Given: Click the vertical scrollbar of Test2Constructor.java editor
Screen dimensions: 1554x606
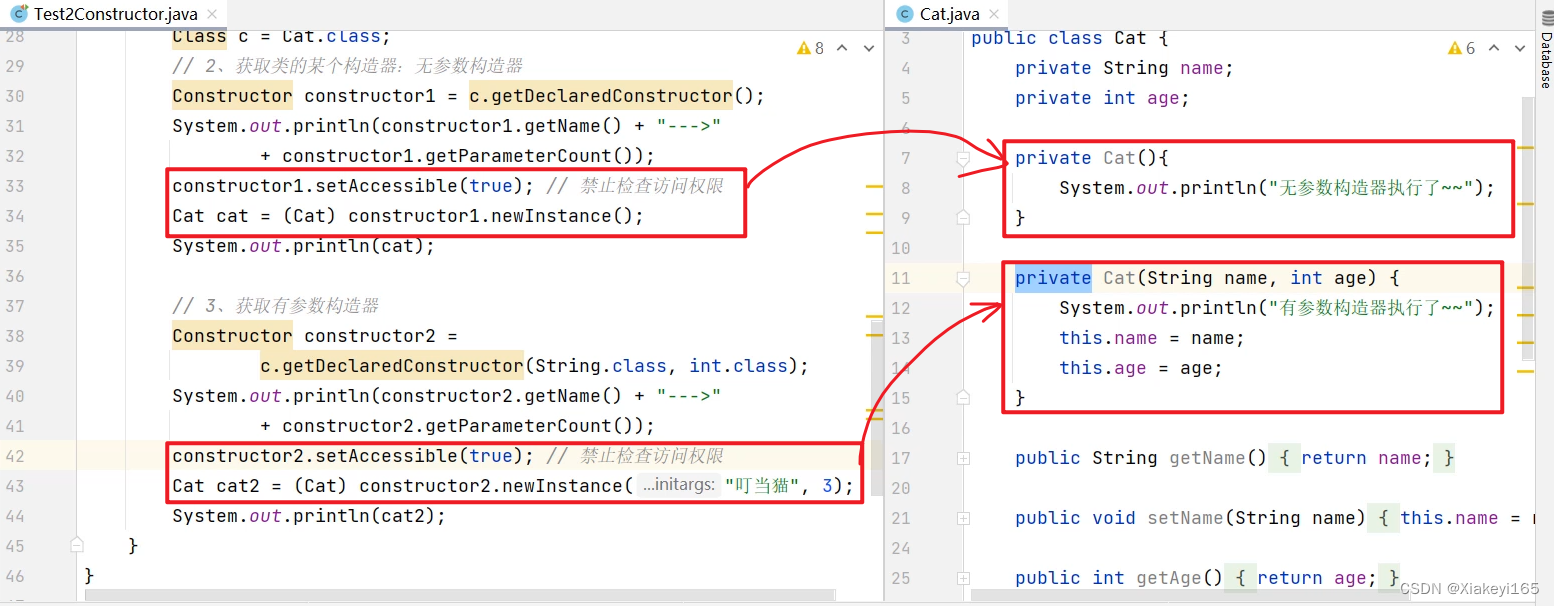Looking at the screenshot, I should click(877, 410).
